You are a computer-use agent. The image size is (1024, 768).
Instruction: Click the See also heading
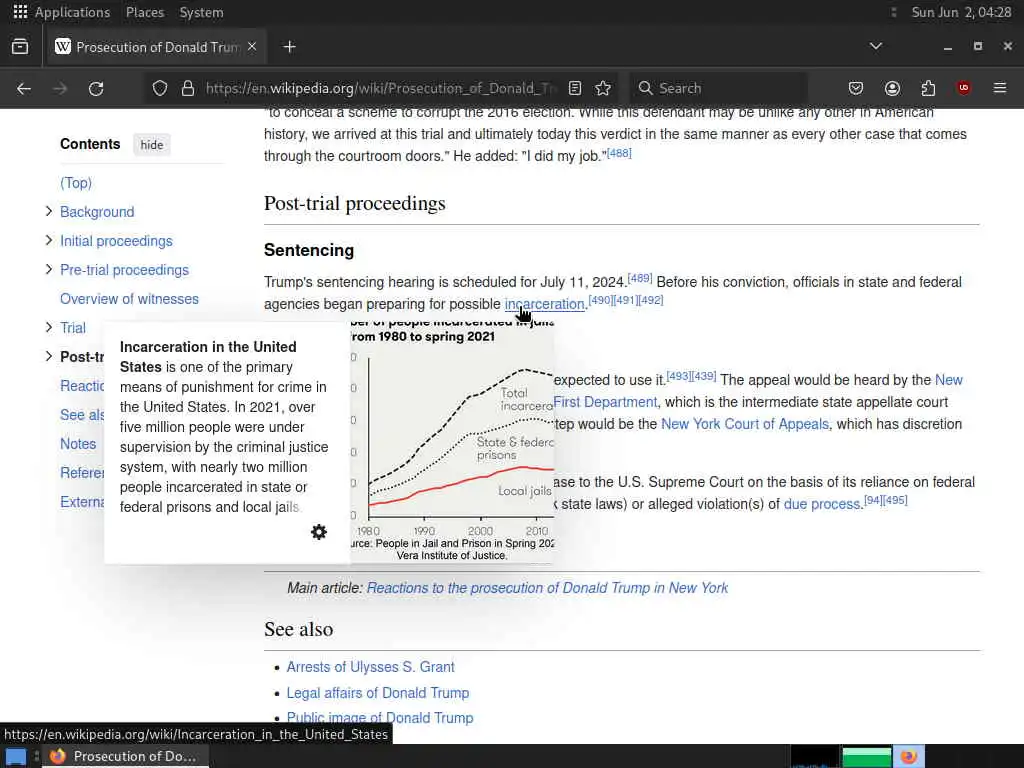click(298, 629)
